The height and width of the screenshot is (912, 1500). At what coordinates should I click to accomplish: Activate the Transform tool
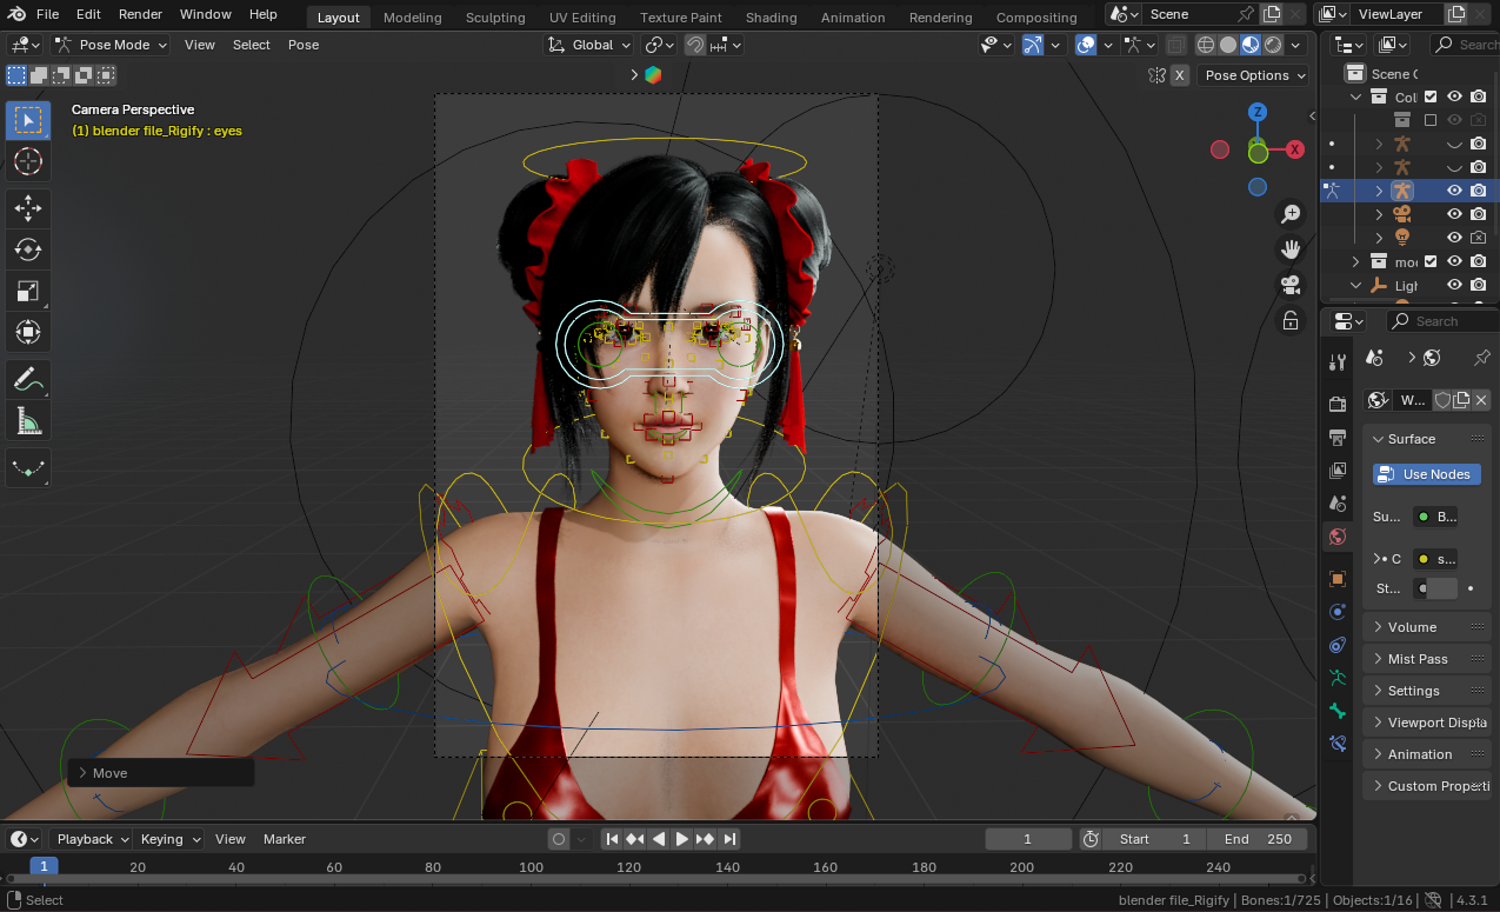(28, 332)
